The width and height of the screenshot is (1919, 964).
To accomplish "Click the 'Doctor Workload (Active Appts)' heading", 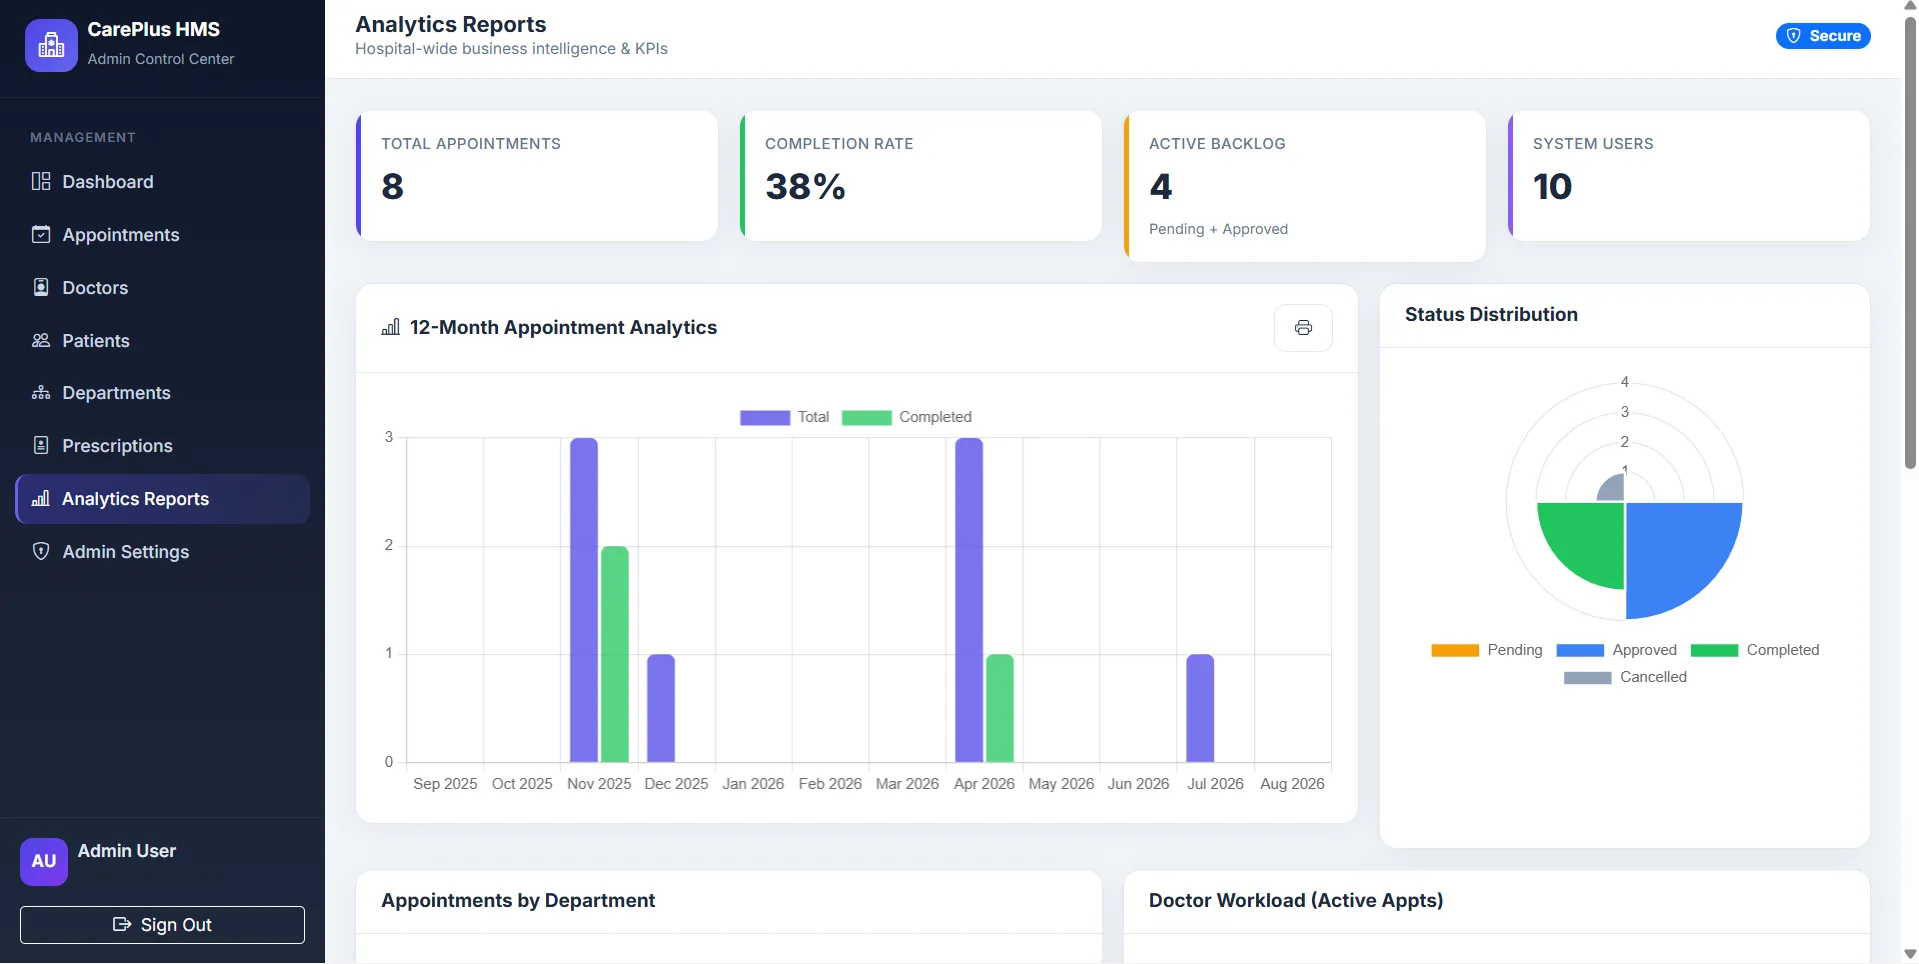I will pos(1296,900).
